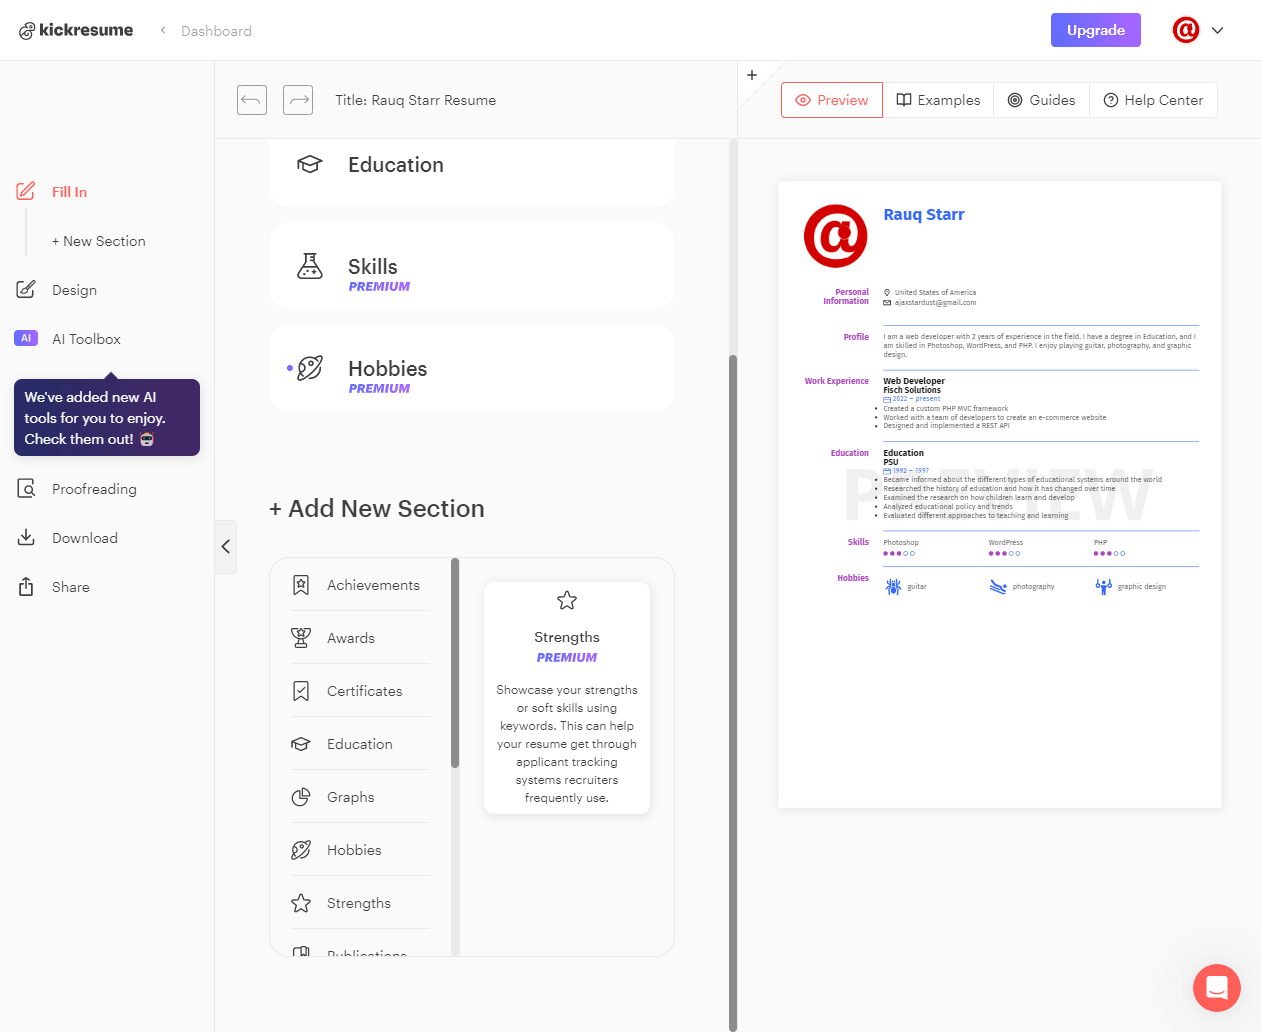Screen dimensions: 1261x1032
Task: Click the Download arrow icon
Action: pyautogui.click(x=26, y=537)
